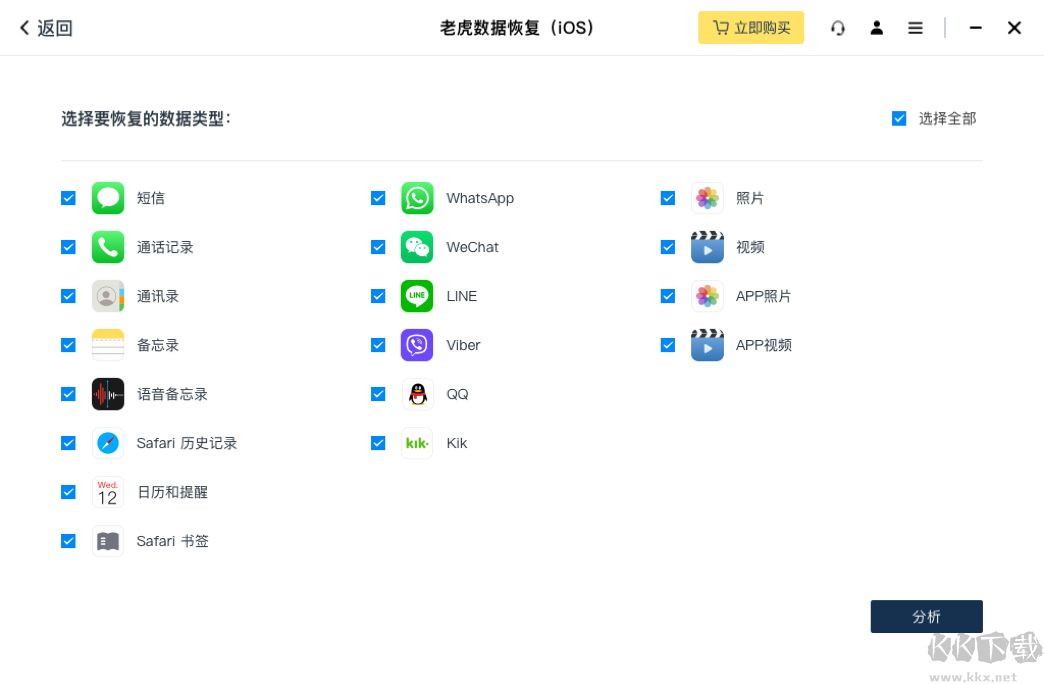Go back using 返回
Screen dimensions: 1044x684
(45, 27)
